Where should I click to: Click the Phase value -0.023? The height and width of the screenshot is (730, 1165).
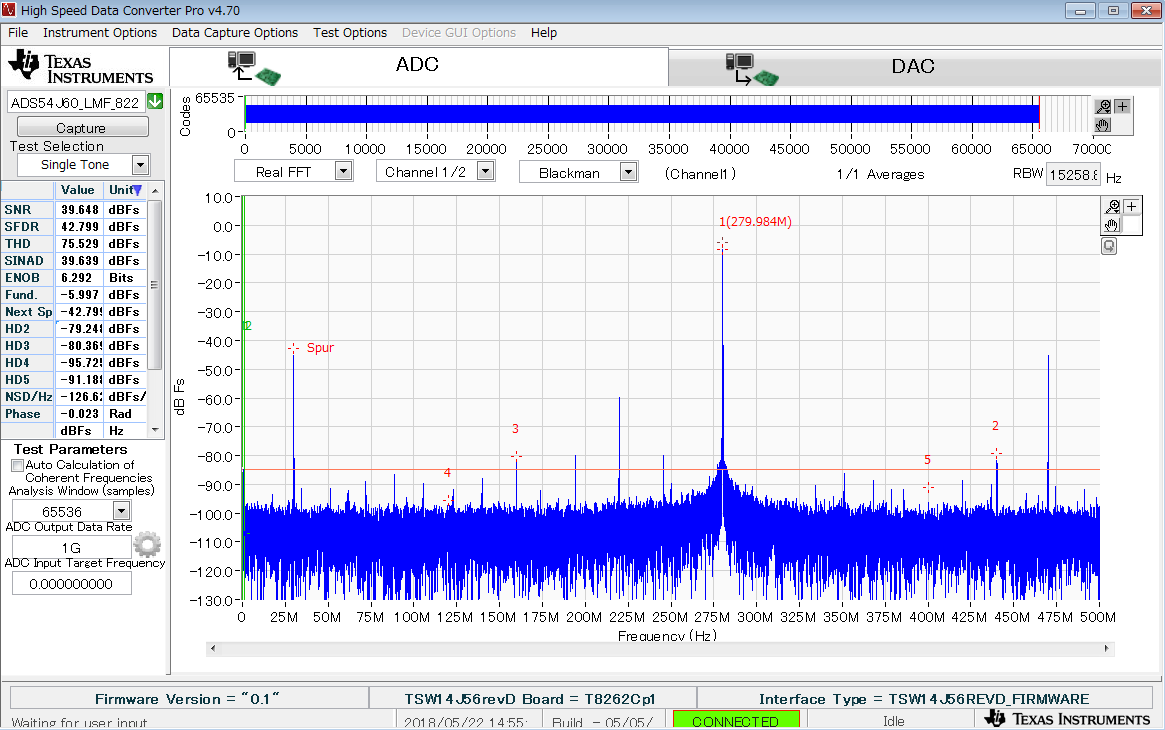point(80,414)
